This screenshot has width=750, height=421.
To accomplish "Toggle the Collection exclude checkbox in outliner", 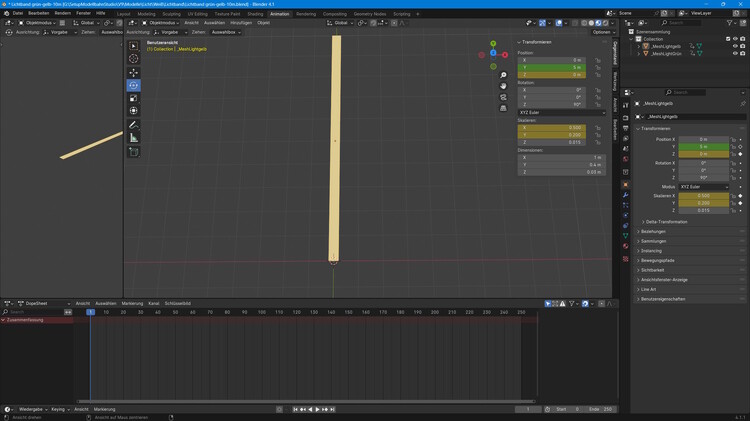I will [x=728, y=39].
